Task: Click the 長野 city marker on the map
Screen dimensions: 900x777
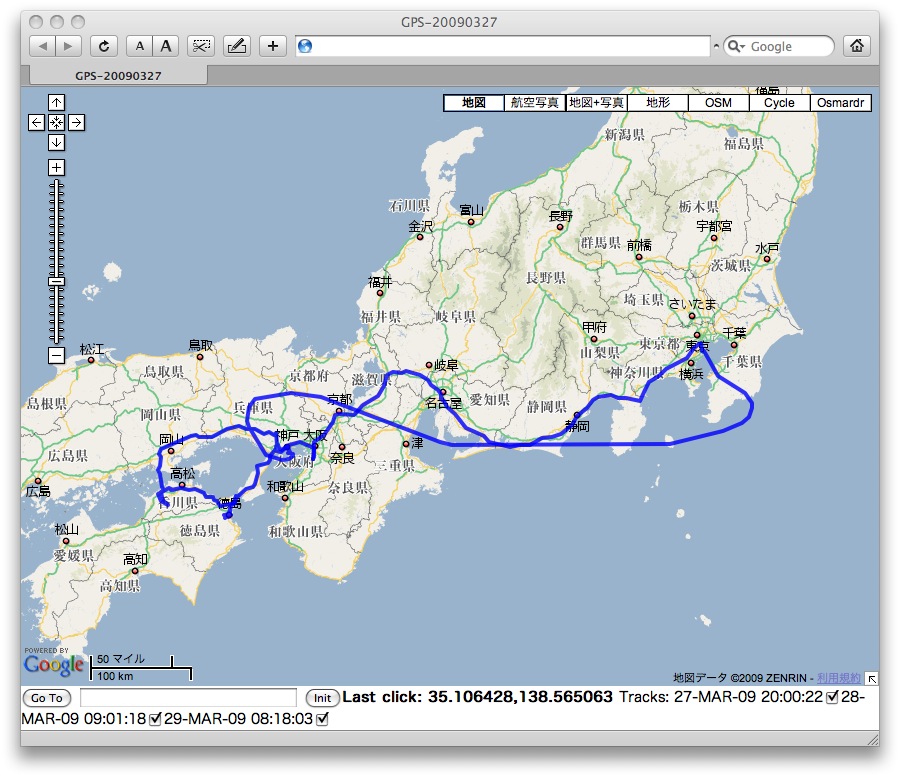Action: 560,227
